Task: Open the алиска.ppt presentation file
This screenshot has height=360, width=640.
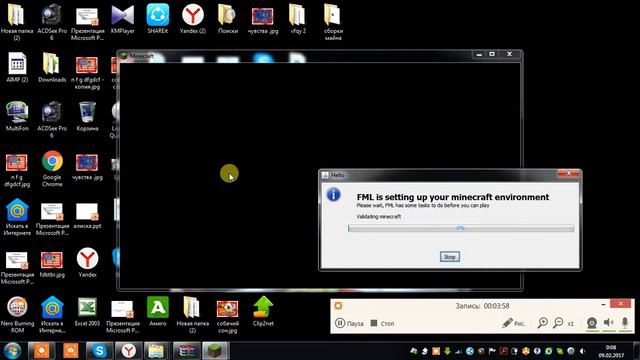Action: point(87,215)
